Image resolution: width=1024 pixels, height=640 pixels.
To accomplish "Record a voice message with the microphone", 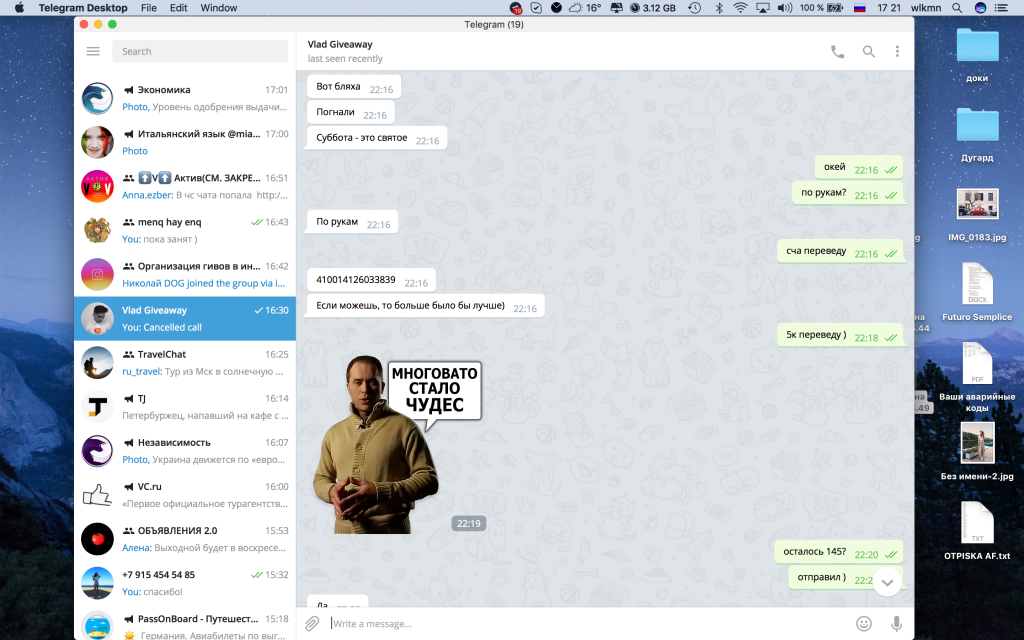I will [x=896, y=623].
